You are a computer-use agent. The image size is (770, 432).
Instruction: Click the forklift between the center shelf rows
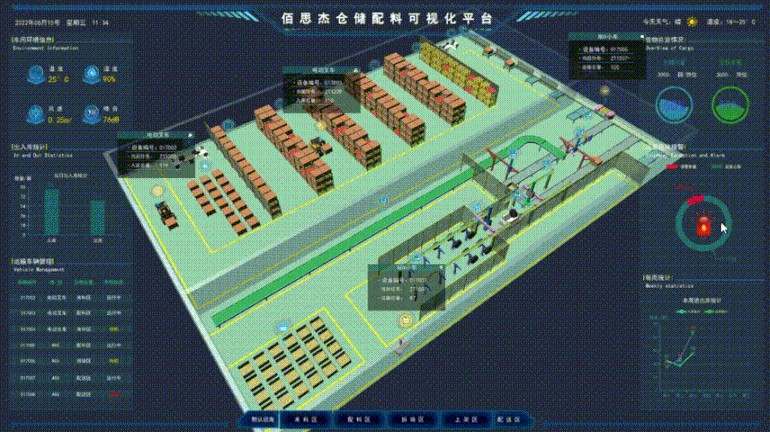(320, 146)
